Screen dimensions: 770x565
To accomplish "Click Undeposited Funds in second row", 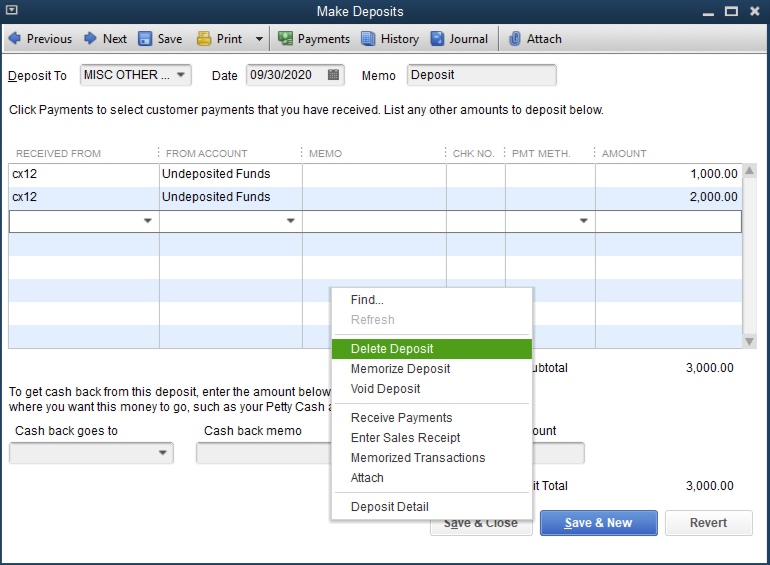I will click(216, 197).
